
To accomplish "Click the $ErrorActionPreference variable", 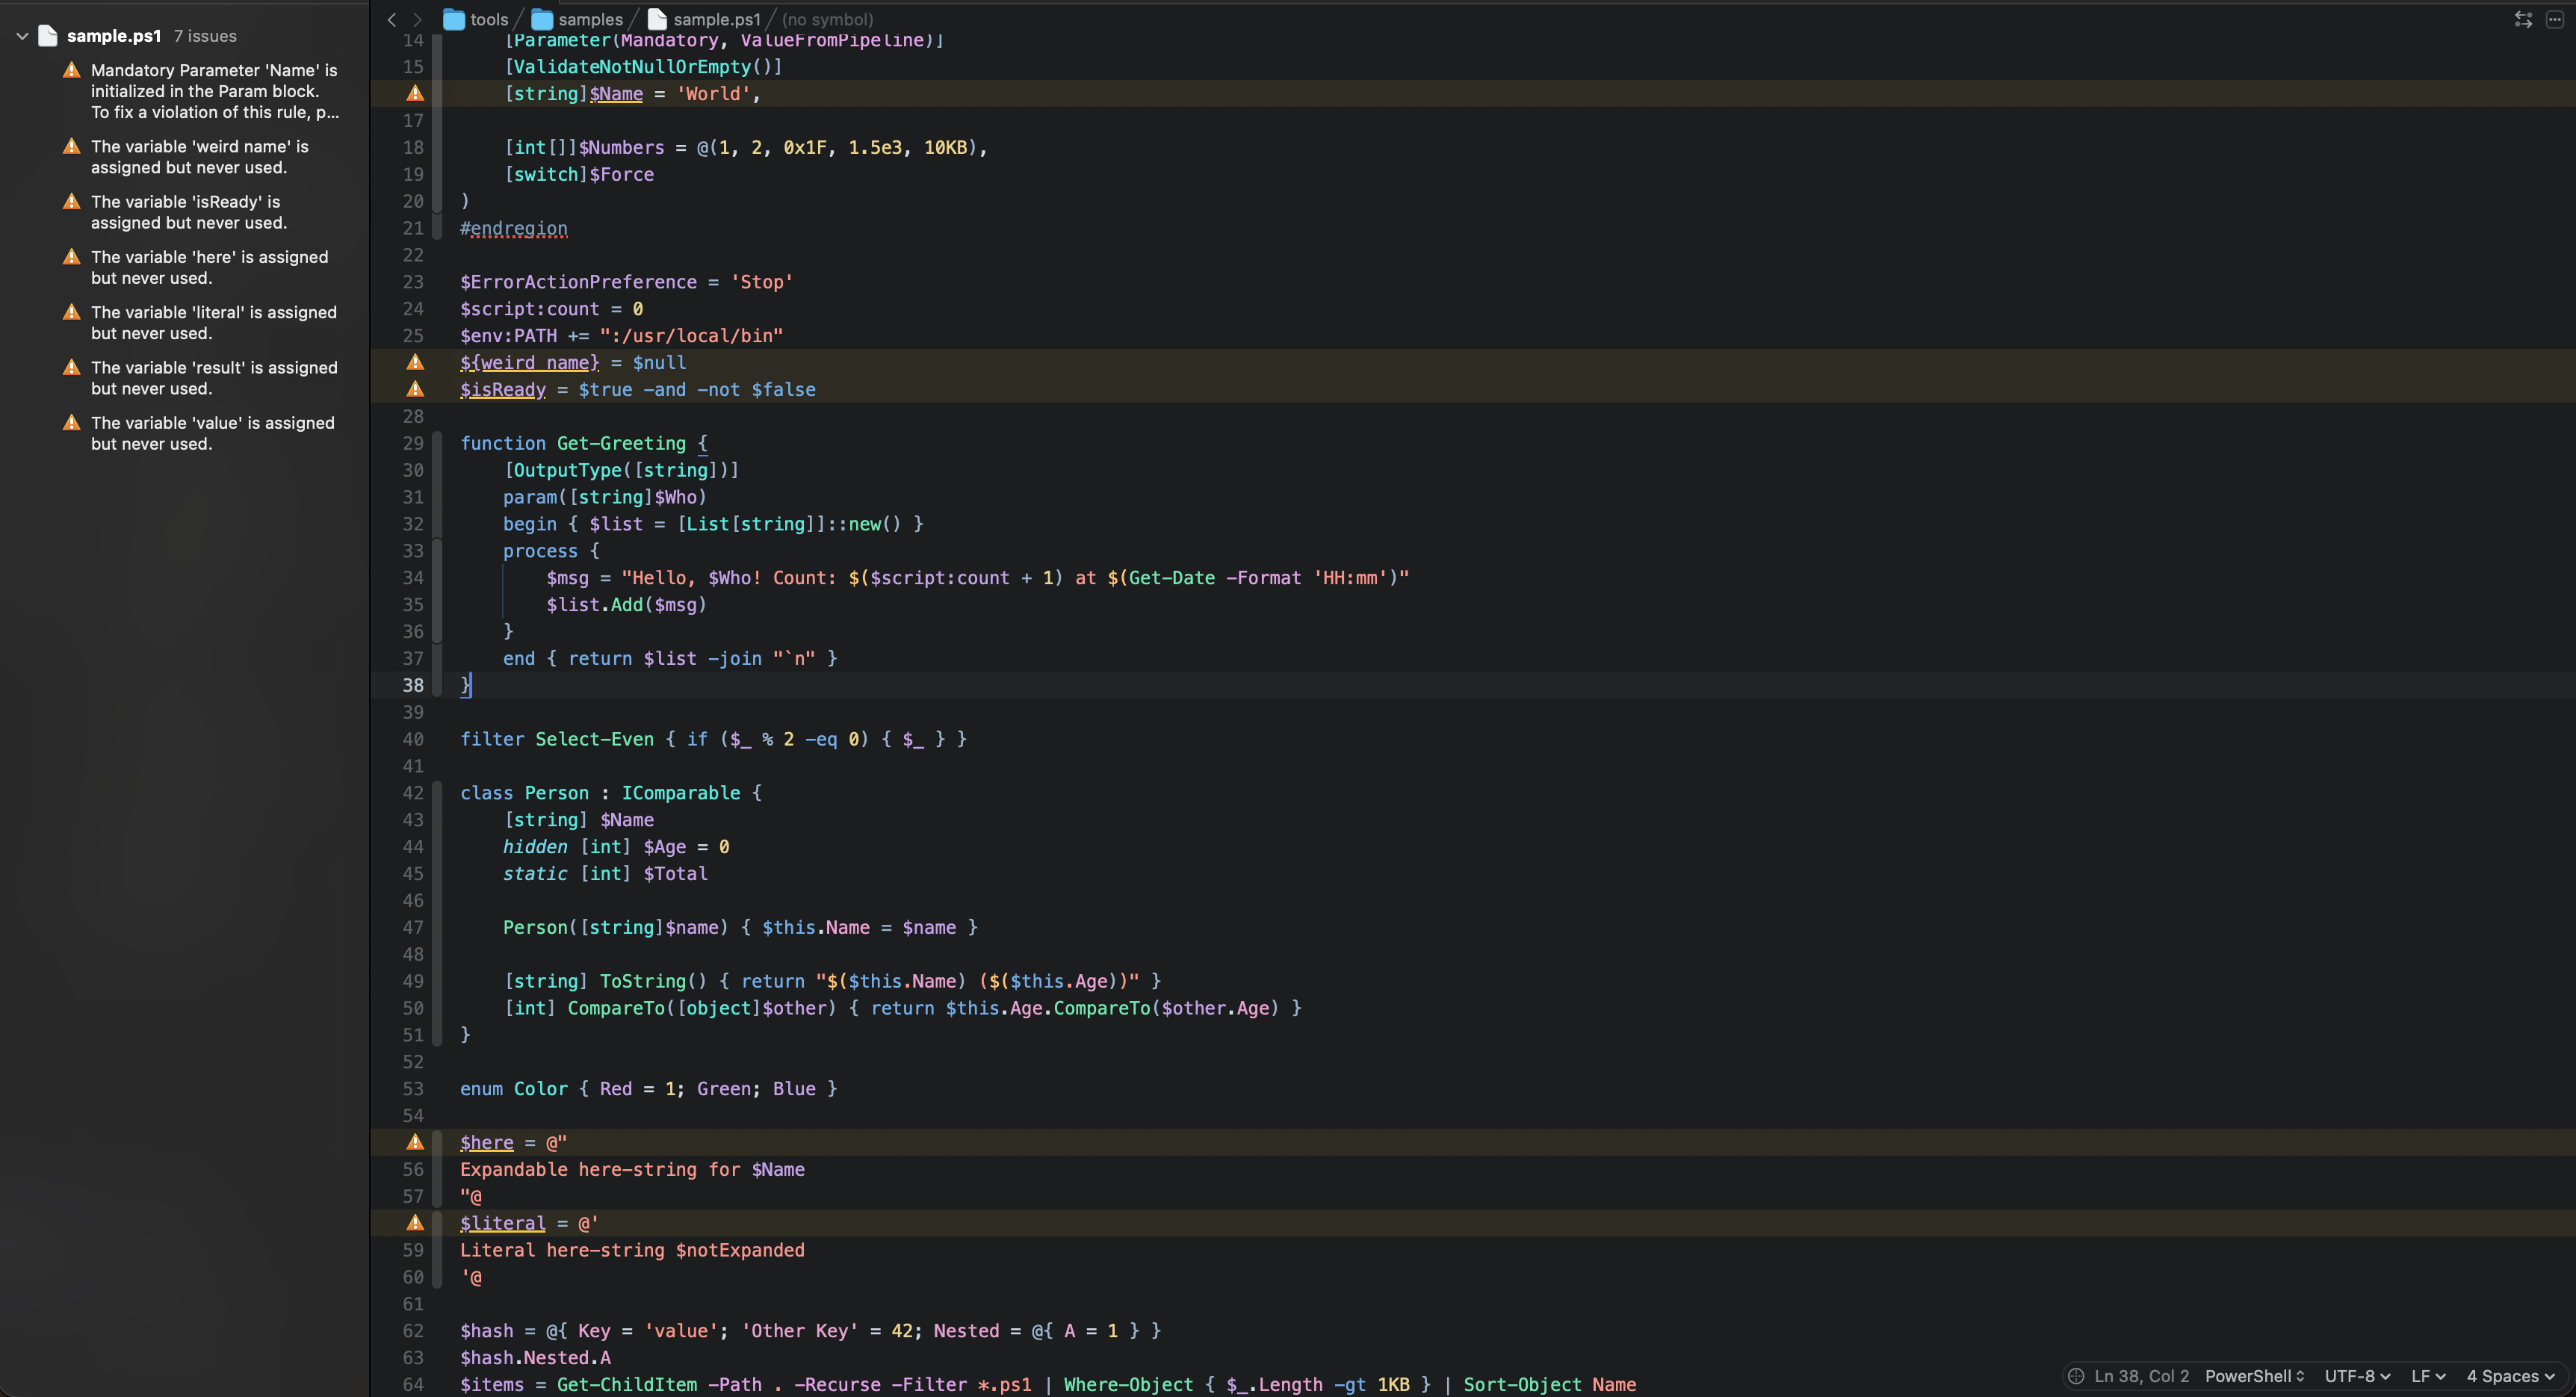I will point(578,282).
